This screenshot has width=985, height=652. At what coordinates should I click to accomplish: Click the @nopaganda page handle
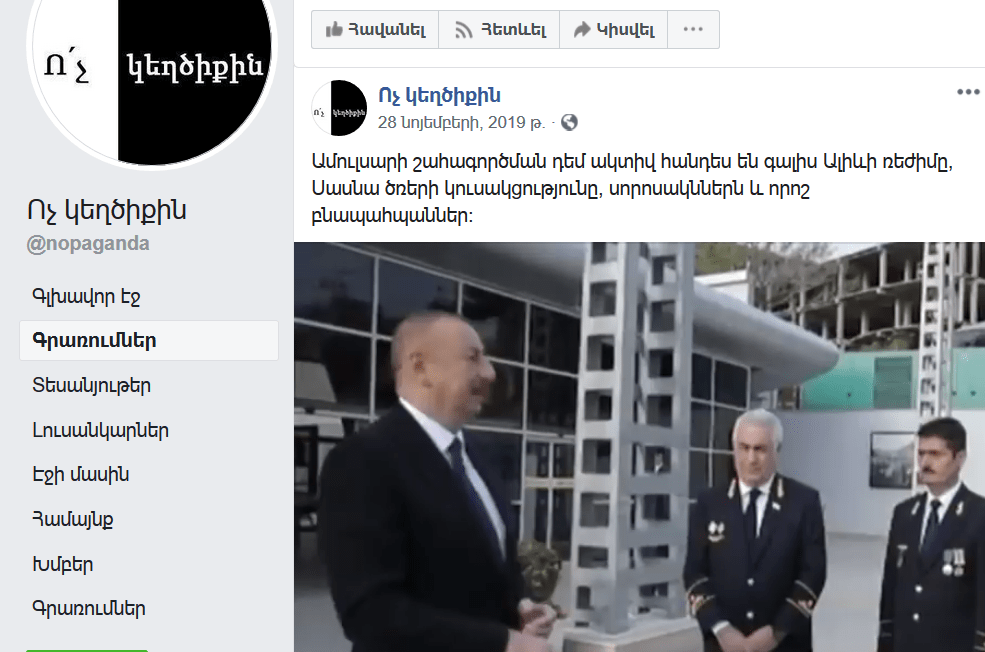tap(88, 244)
